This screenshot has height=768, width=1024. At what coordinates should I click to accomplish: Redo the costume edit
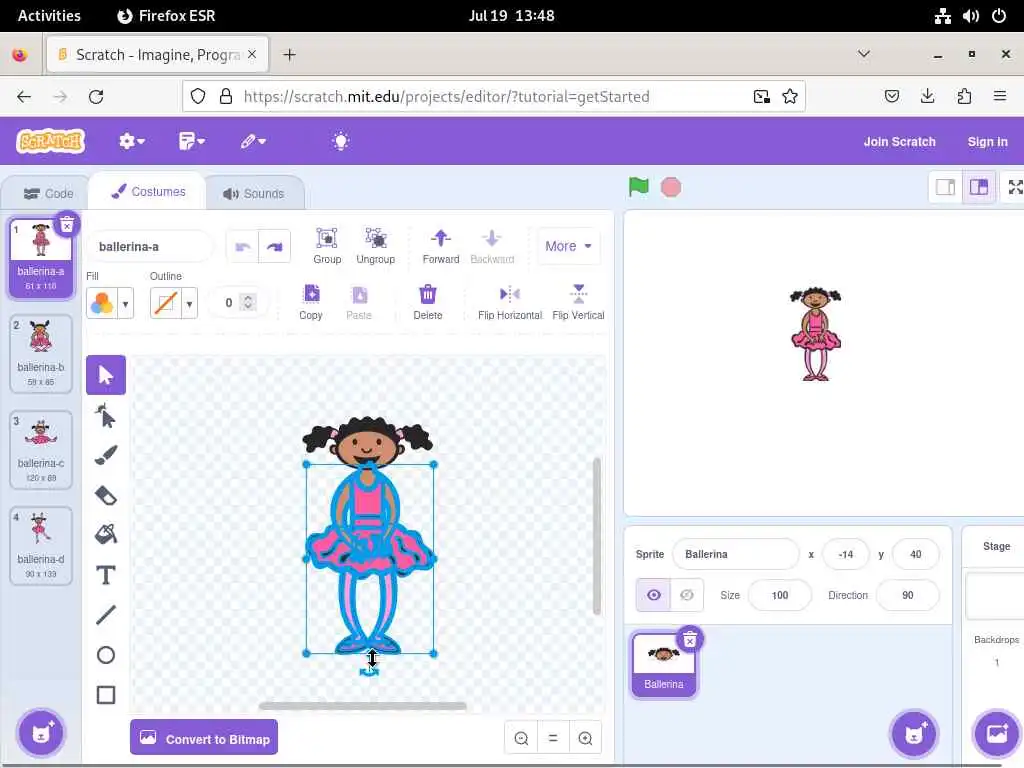pos(275,246)
